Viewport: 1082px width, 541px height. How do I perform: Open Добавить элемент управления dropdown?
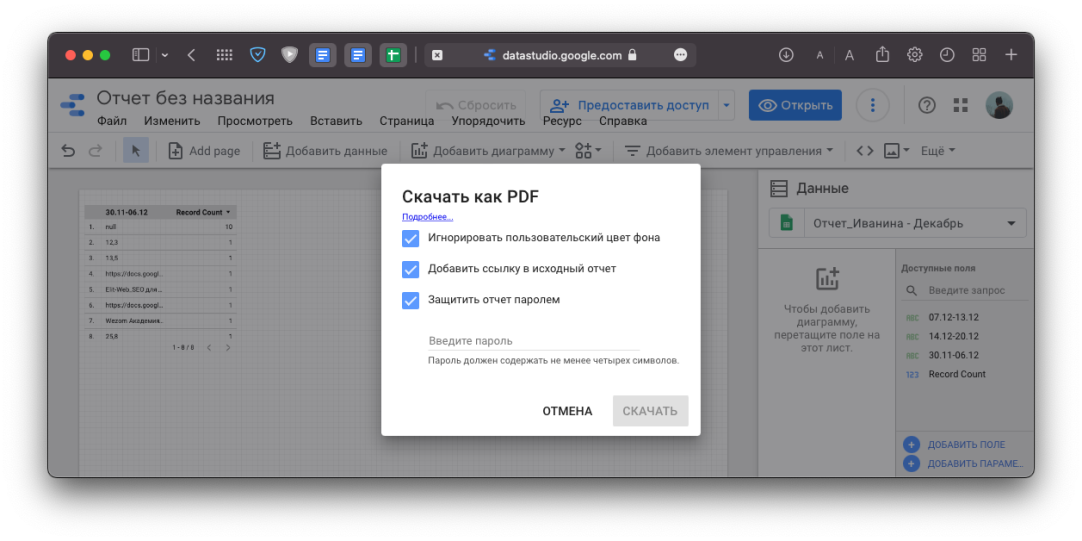(x=729, y=150)
